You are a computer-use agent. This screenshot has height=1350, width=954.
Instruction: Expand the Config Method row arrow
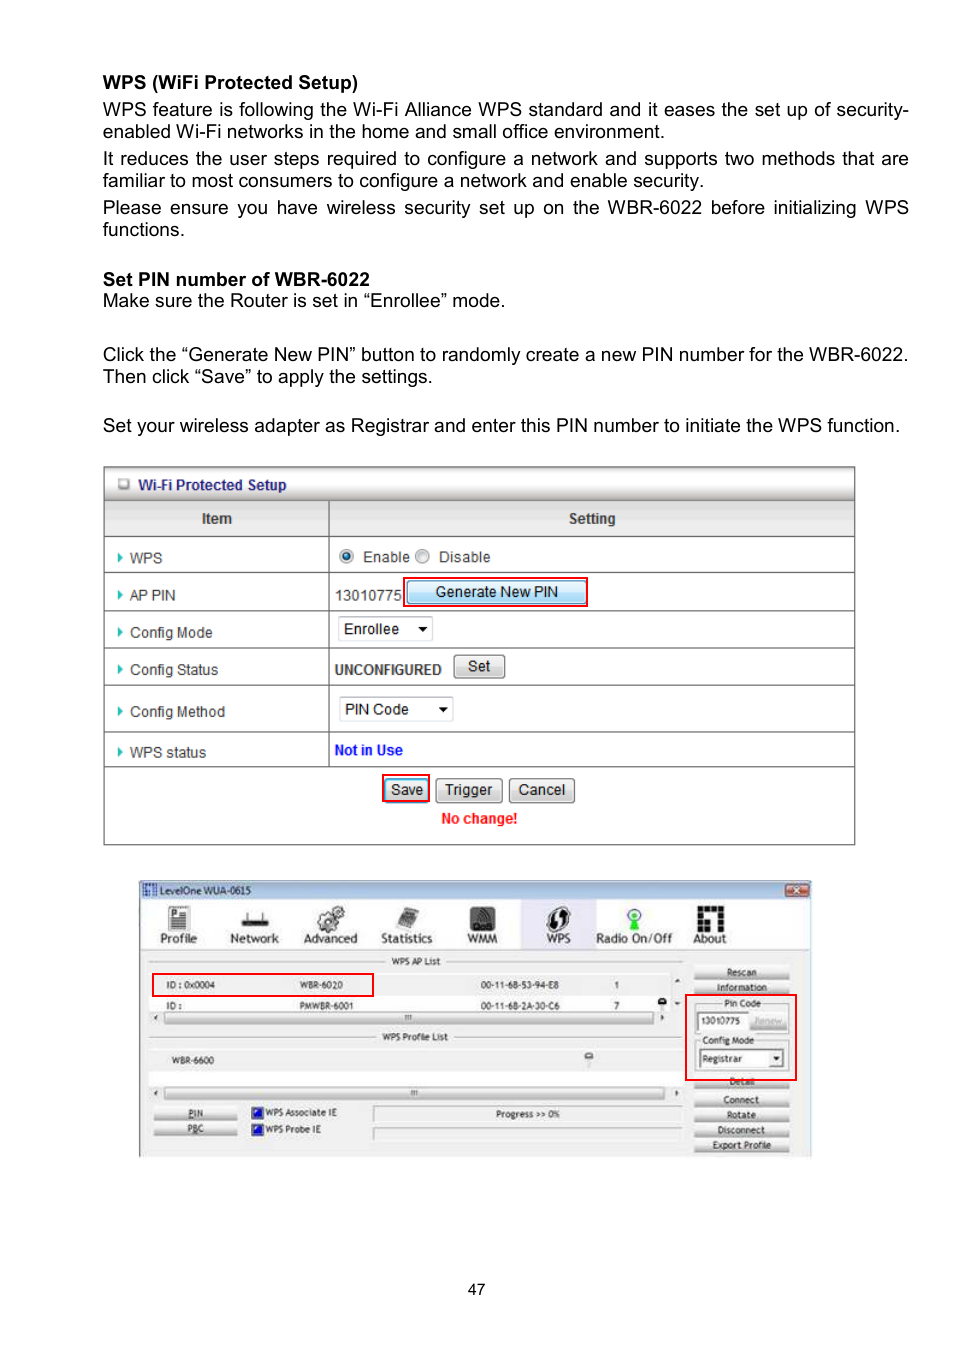(x=120, y=711)
